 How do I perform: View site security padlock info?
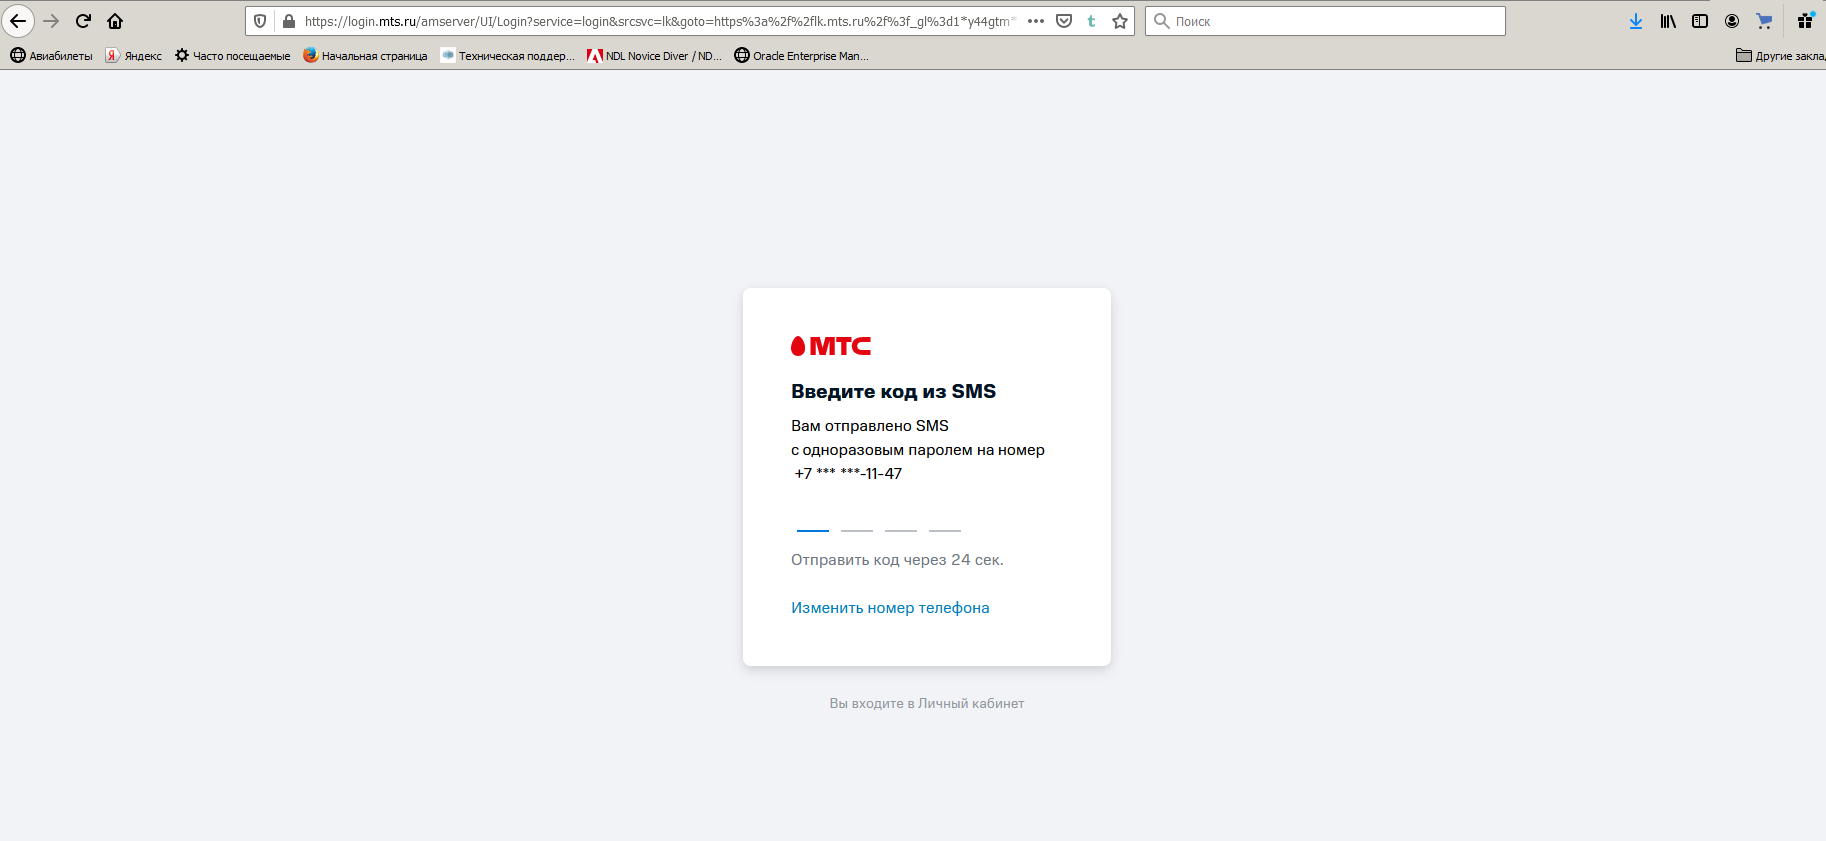[x=288, y=21]
